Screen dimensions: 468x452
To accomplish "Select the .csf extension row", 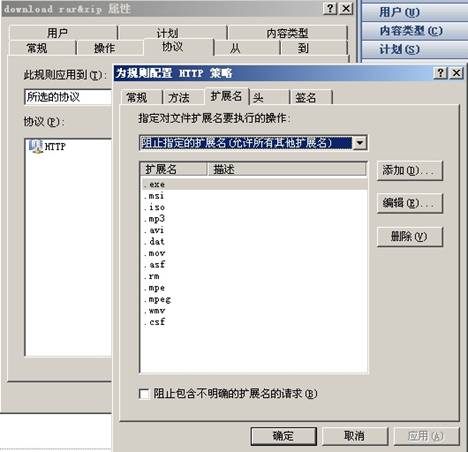I will pyautogui.click(x=255, y=322).
